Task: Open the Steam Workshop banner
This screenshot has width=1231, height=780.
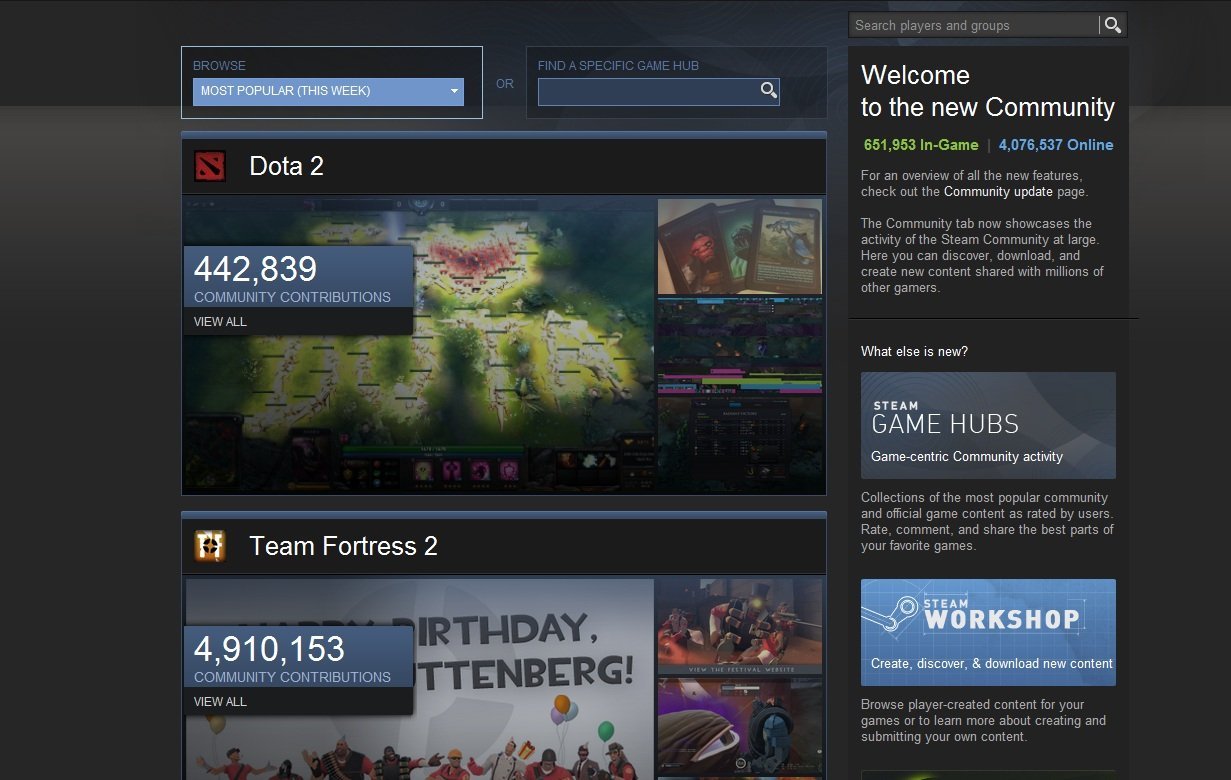Action: click(x=988, y=632)
